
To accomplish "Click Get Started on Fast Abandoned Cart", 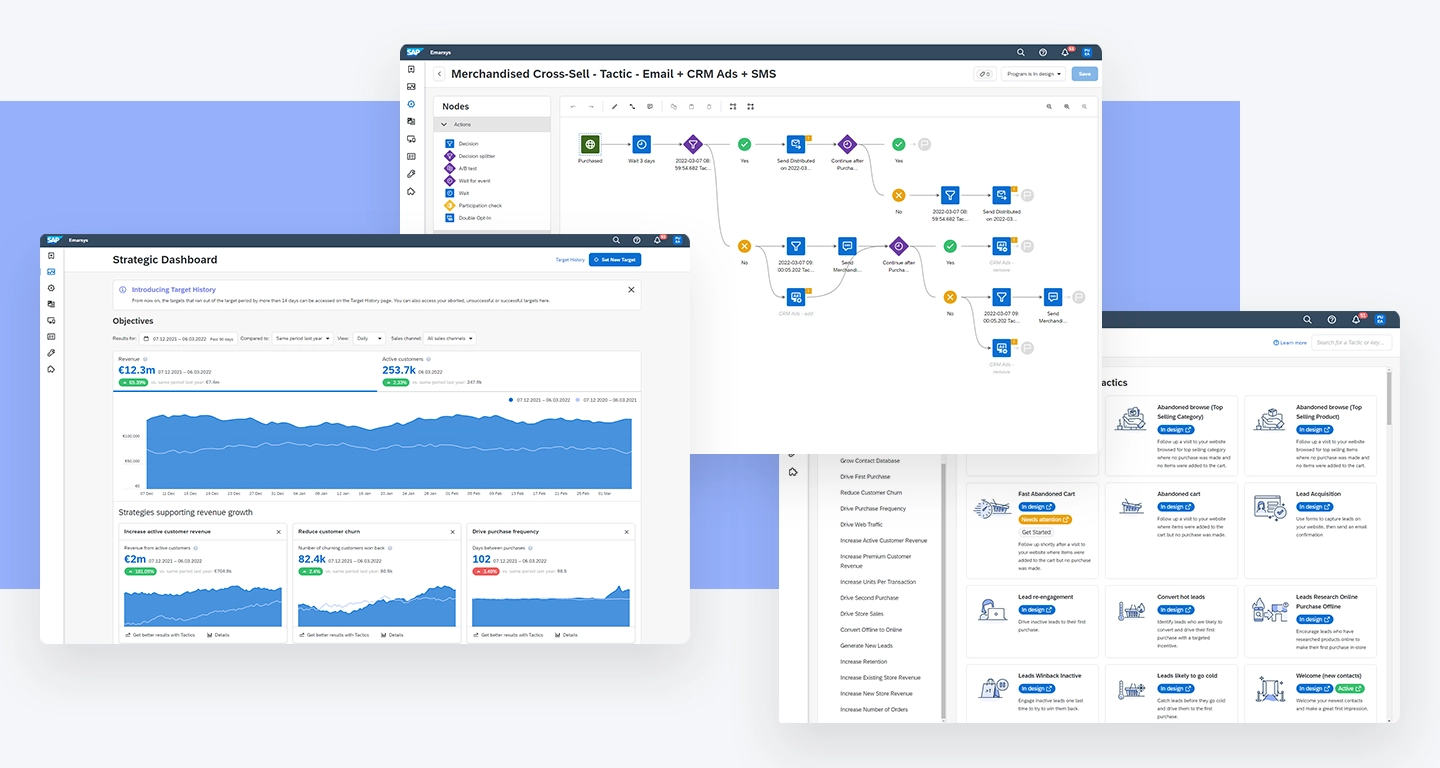I will 1035,533.
